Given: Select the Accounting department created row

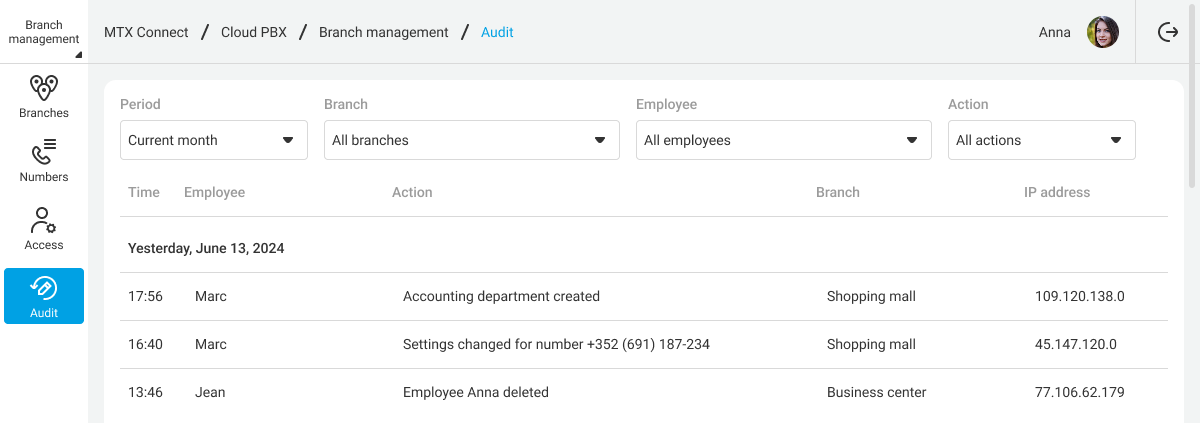Looking at the screenshot, I should click(x=501, y=296).
